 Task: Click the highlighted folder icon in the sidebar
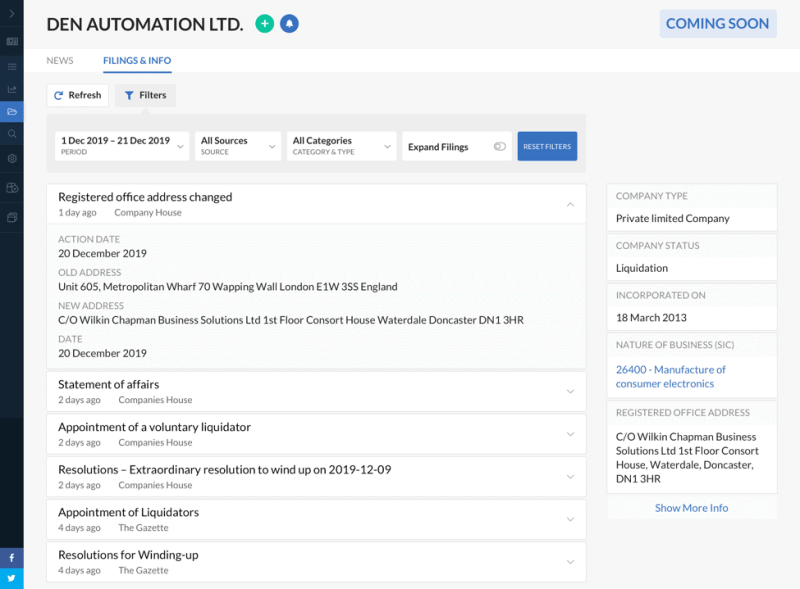13,112
